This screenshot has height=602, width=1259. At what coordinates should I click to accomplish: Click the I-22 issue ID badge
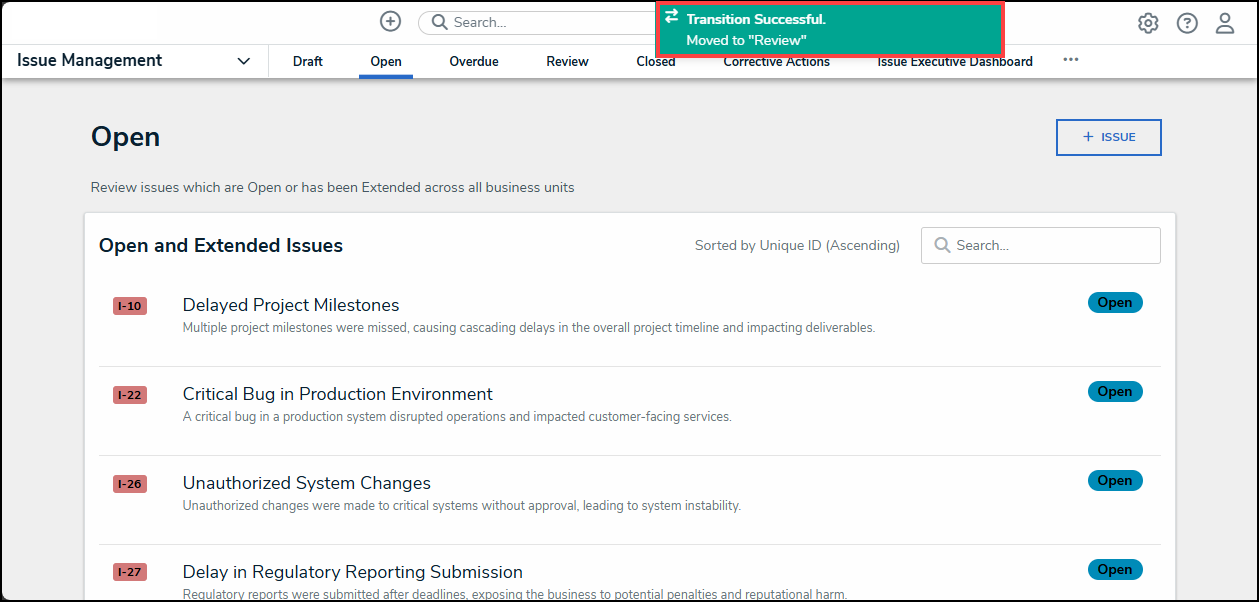[130, 395]
